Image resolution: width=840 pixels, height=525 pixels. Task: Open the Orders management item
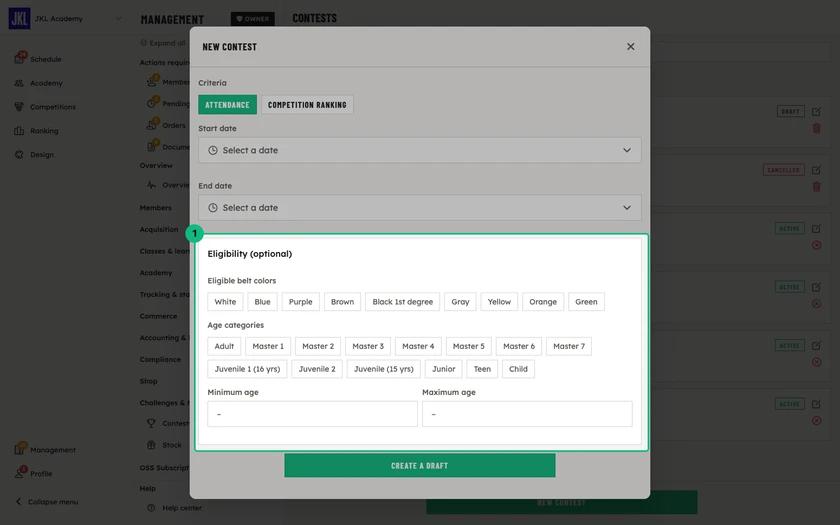click(174, 125)
